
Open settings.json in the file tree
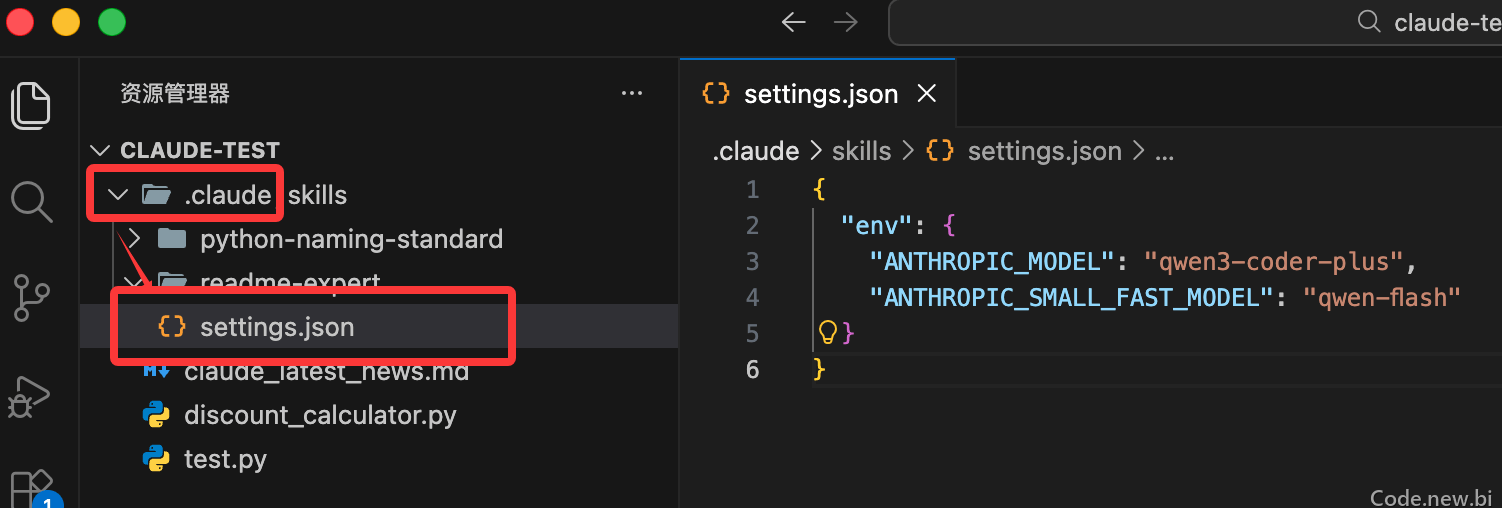point(277,327)
